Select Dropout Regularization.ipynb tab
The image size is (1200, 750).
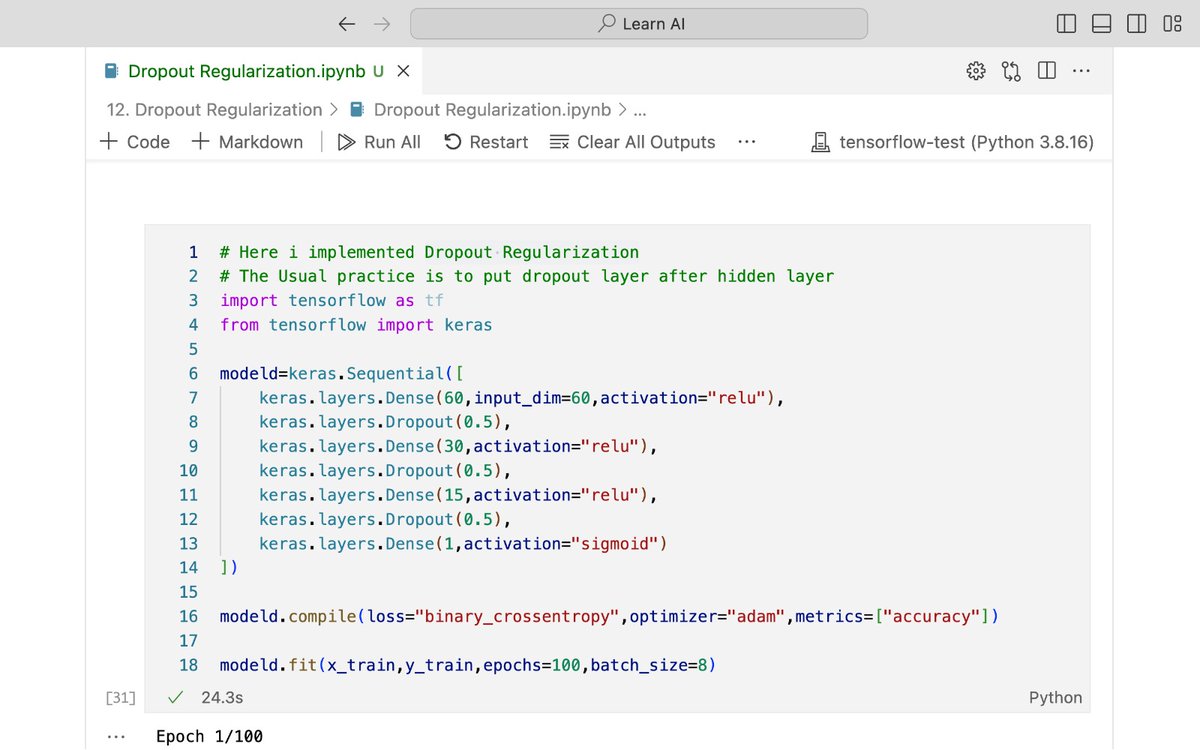click(x=246, y=71)
